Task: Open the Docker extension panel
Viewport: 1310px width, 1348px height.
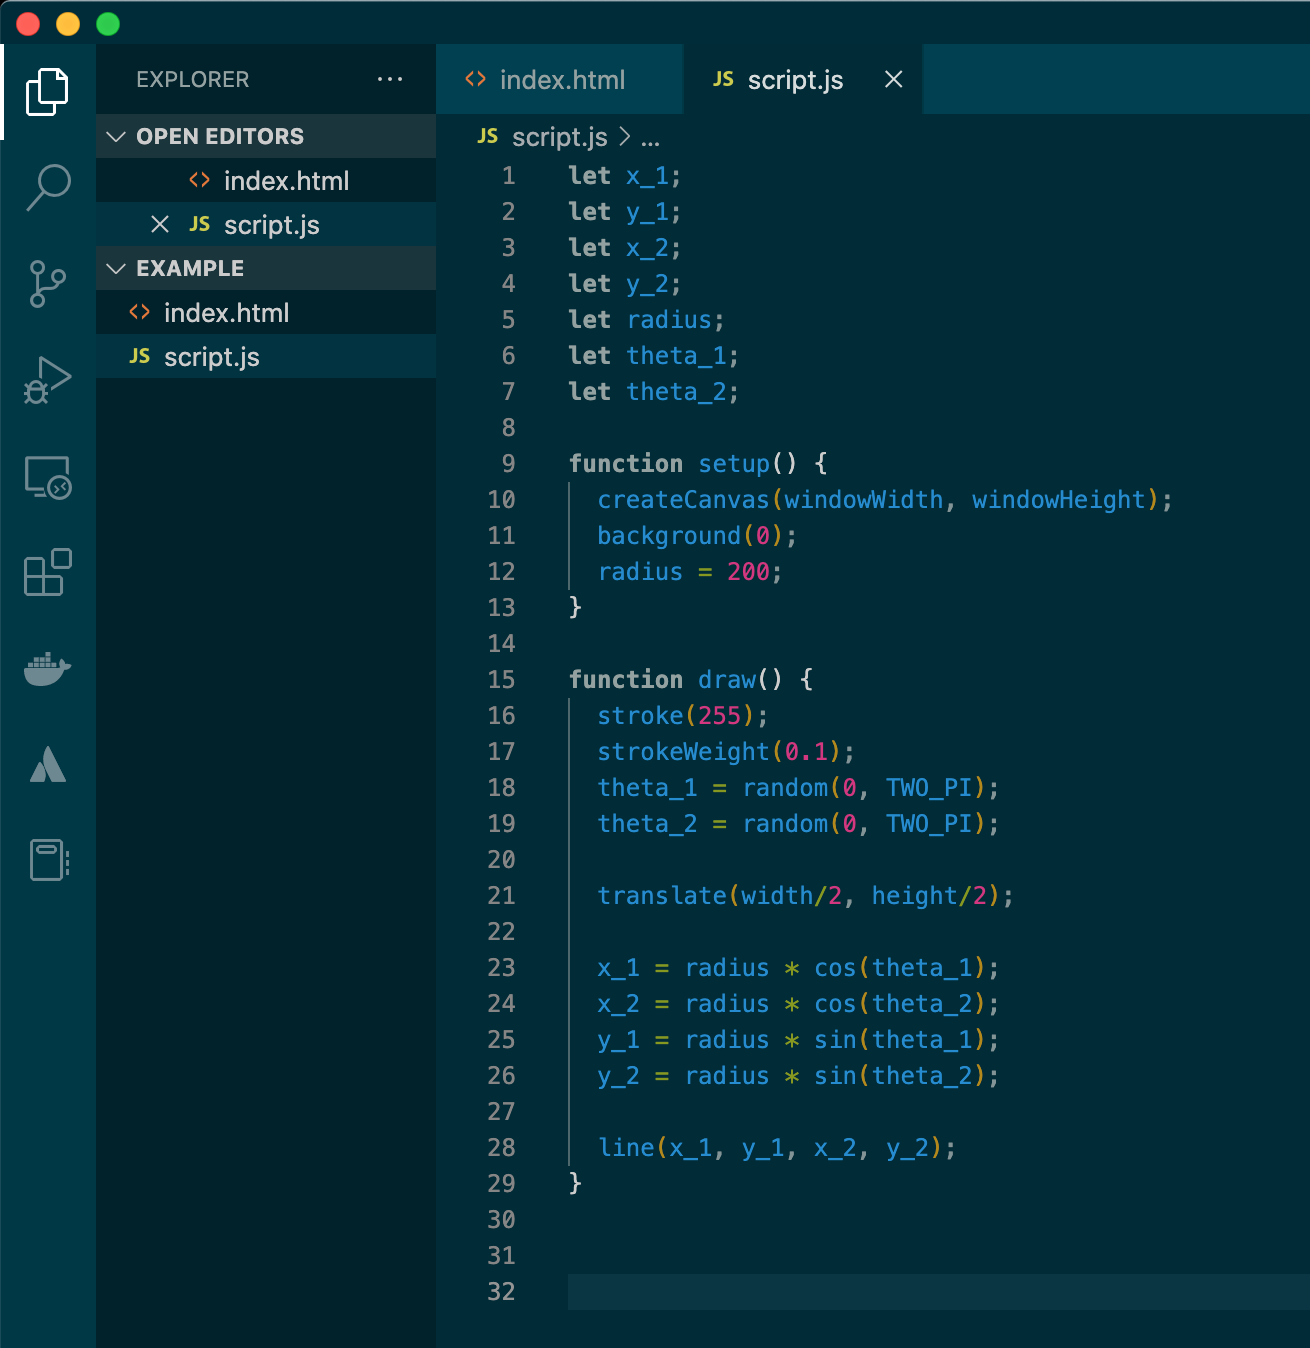Action: 47,669
